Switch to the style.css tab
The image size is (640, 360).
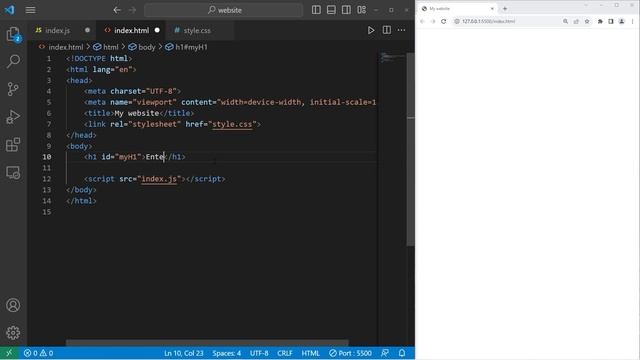197,31
